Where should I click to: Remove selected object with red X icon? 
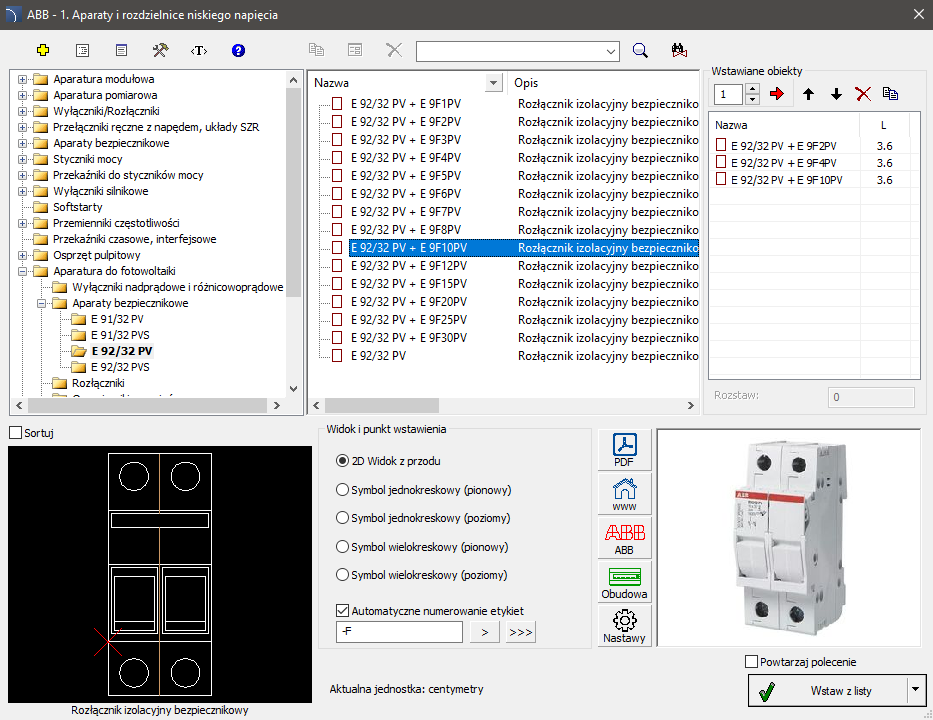tap(863, 94)
